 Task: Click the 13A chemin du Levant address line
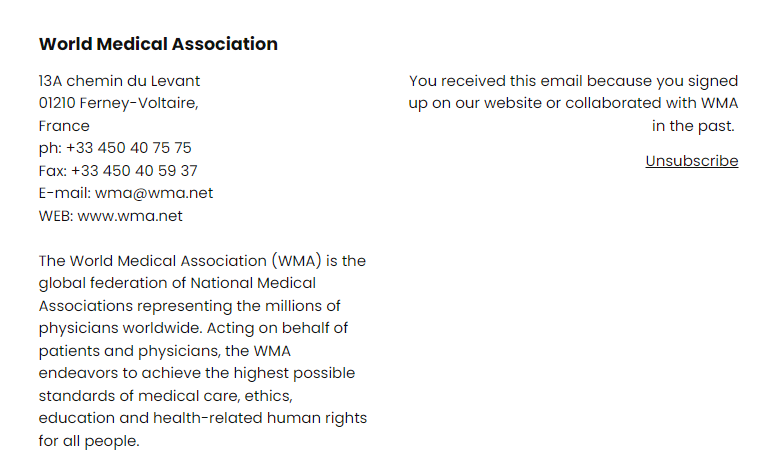119,81
